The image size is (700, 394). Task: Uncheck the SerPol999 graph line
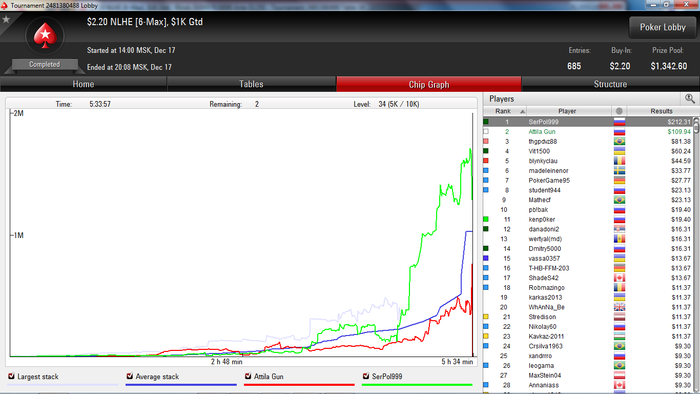pyautogui.click(x=366, y=376)
